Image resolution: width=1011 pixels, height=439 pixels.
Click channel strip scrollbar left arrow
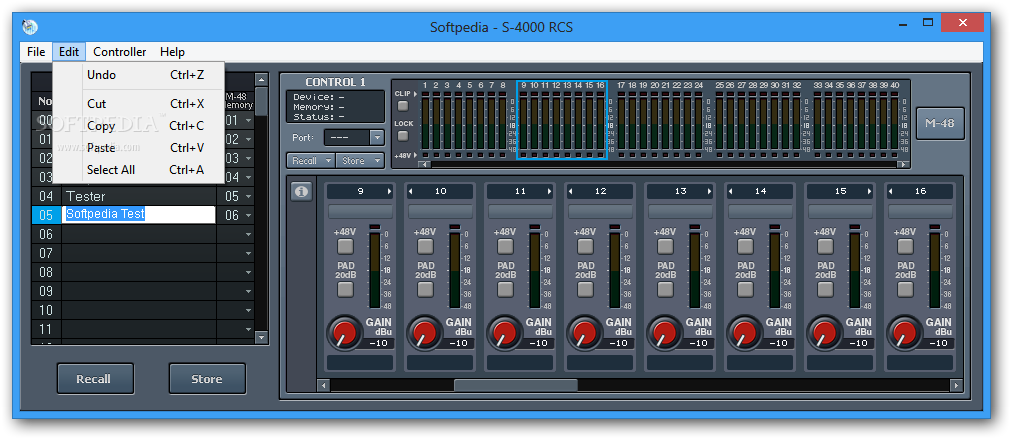tap(323, 385)
